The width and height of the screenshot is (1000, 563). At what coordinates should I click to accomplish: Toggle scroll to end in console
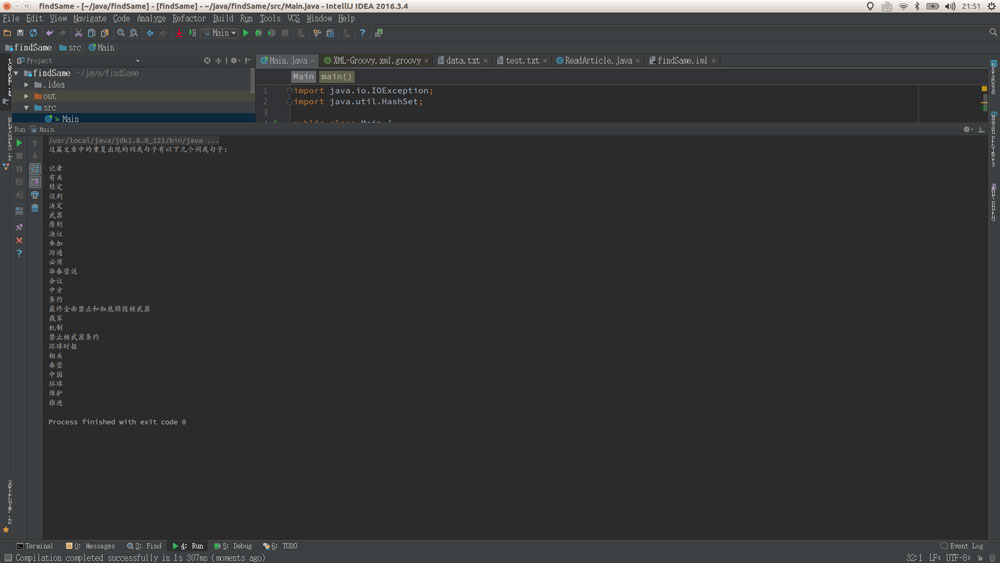(35, 182)
